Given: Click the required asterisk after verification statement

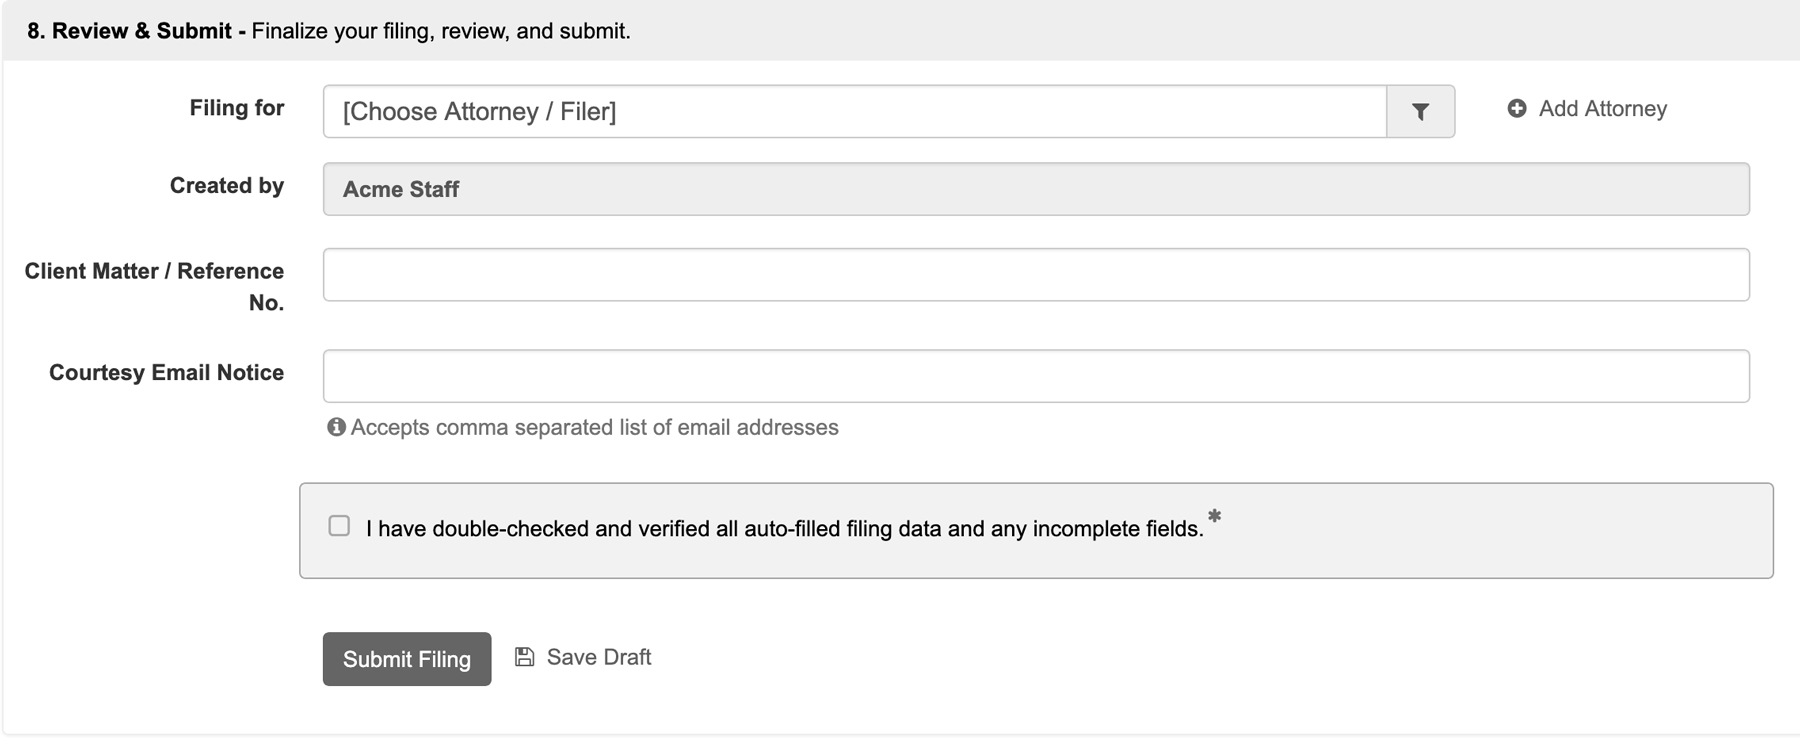Looking at the screenshot, I should pyautogui.click(x=1214, y=517).
